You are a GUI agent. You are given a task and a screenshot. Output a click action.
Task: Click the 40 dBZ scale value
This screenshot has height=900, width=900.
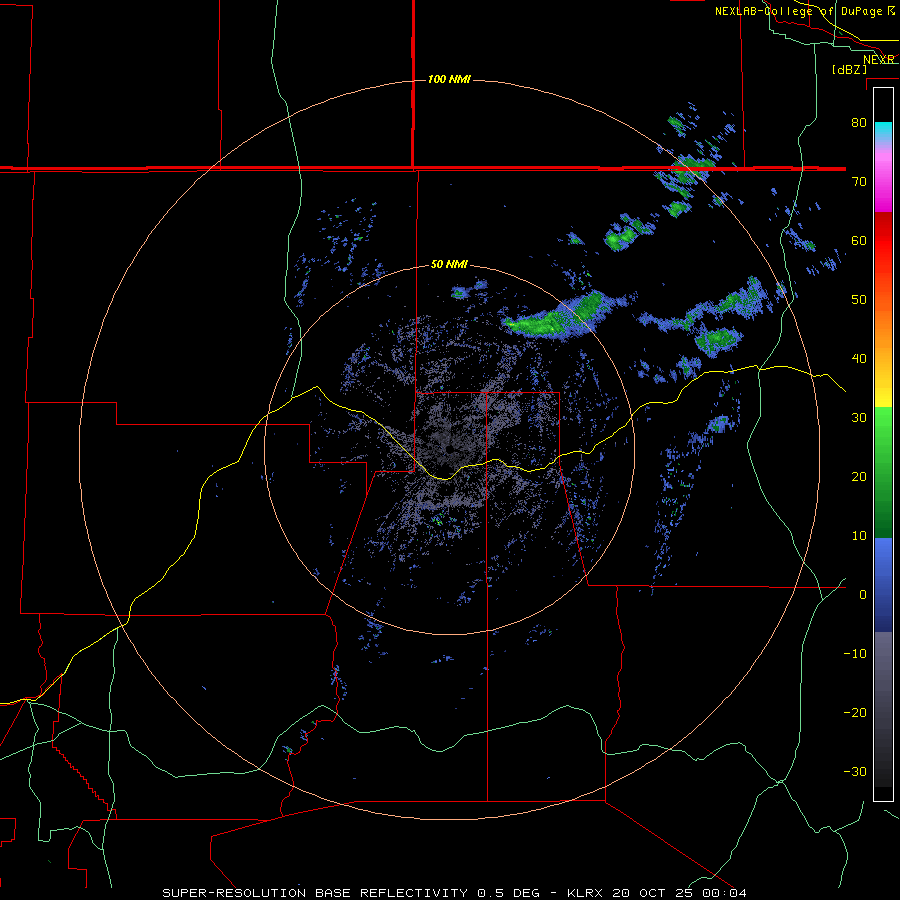[858, 359]
